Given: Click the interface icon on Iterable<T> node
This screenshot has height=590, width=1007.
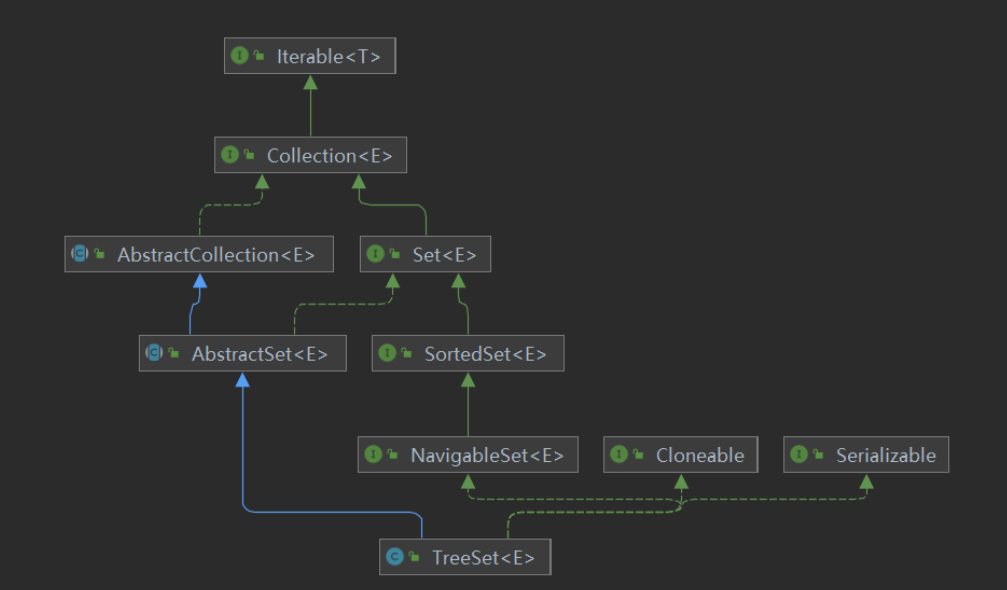Looking at the screenshot, I should click(x=240, y=56).
